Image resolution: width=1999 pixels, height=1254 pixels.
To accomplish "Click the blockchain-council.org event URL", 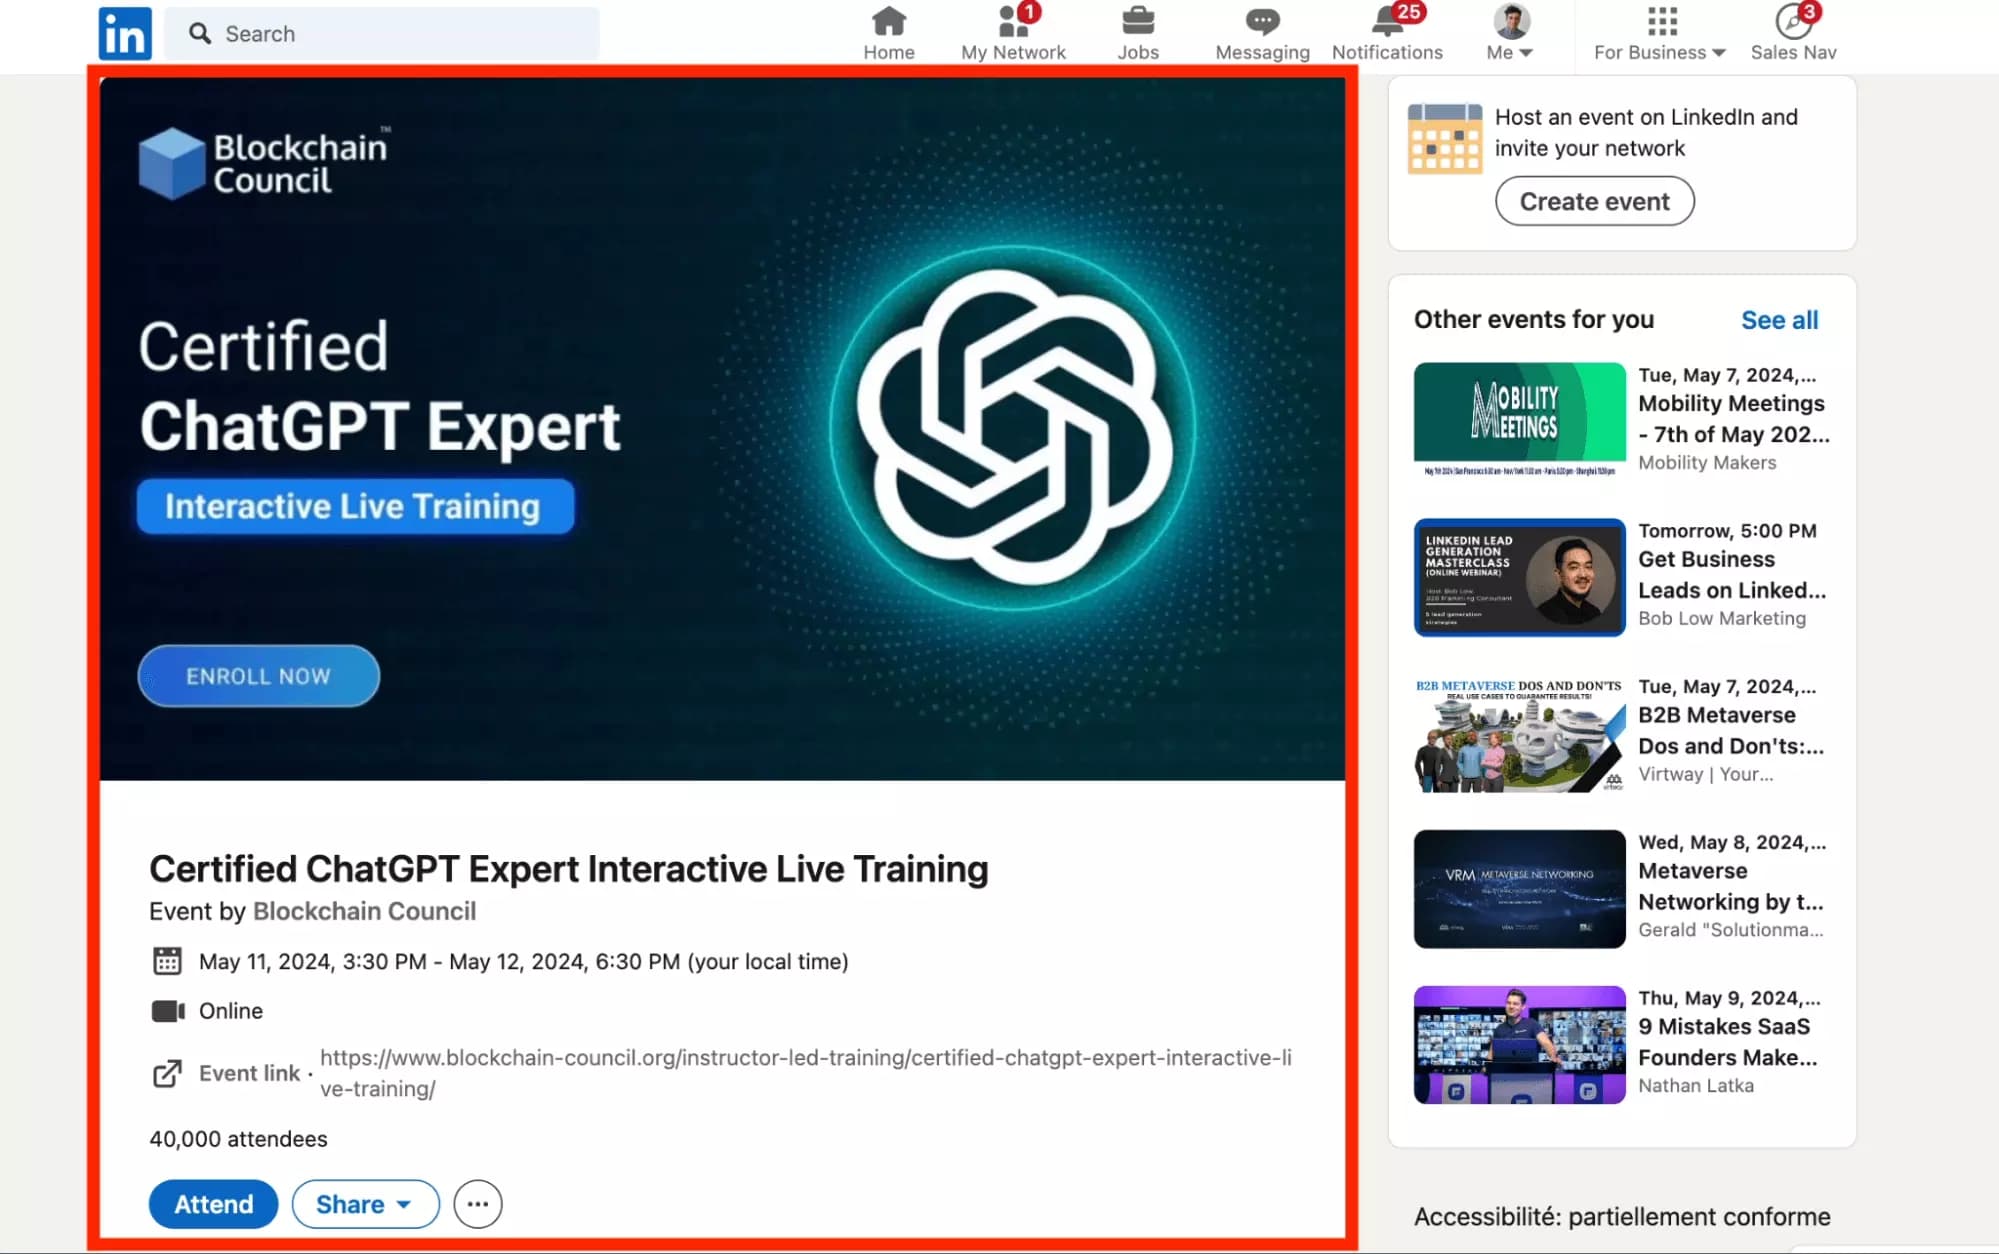I will pos(805,1058).
